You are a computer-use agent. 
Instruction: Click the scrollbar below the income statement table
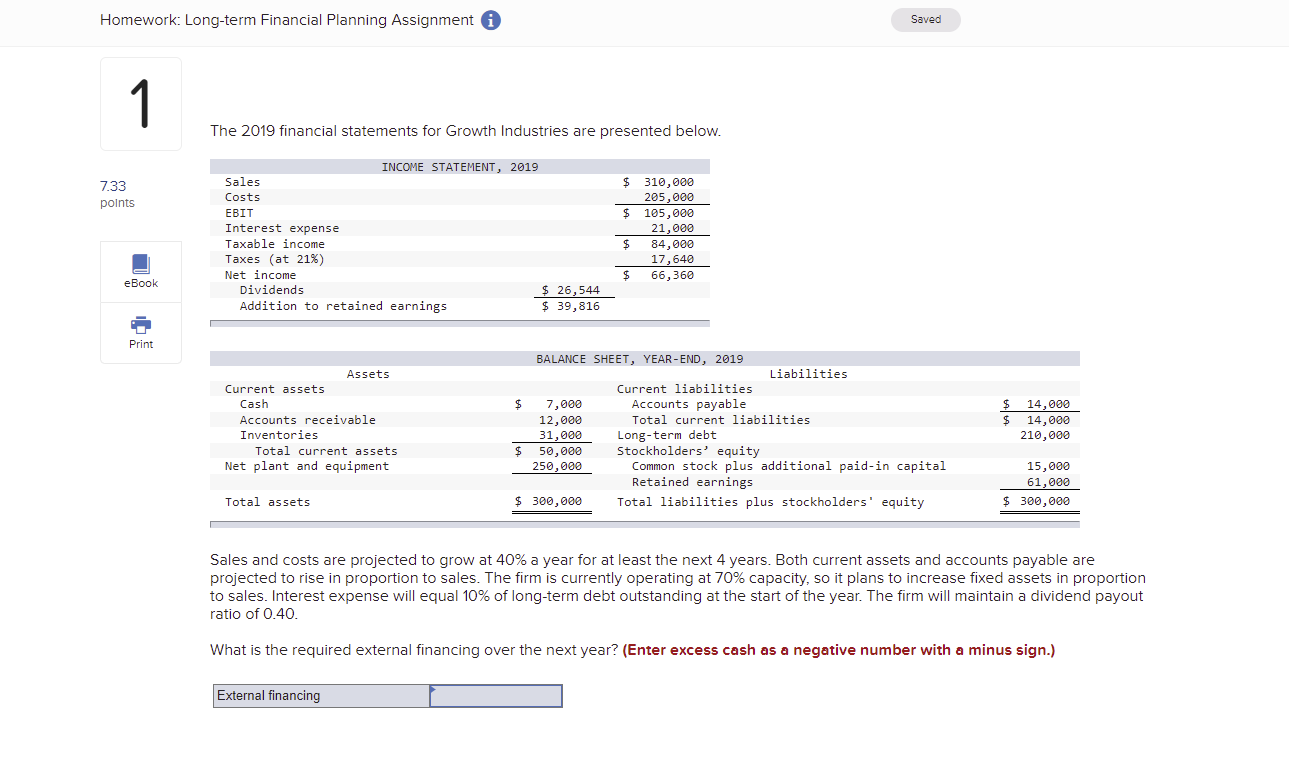(459, 322)
